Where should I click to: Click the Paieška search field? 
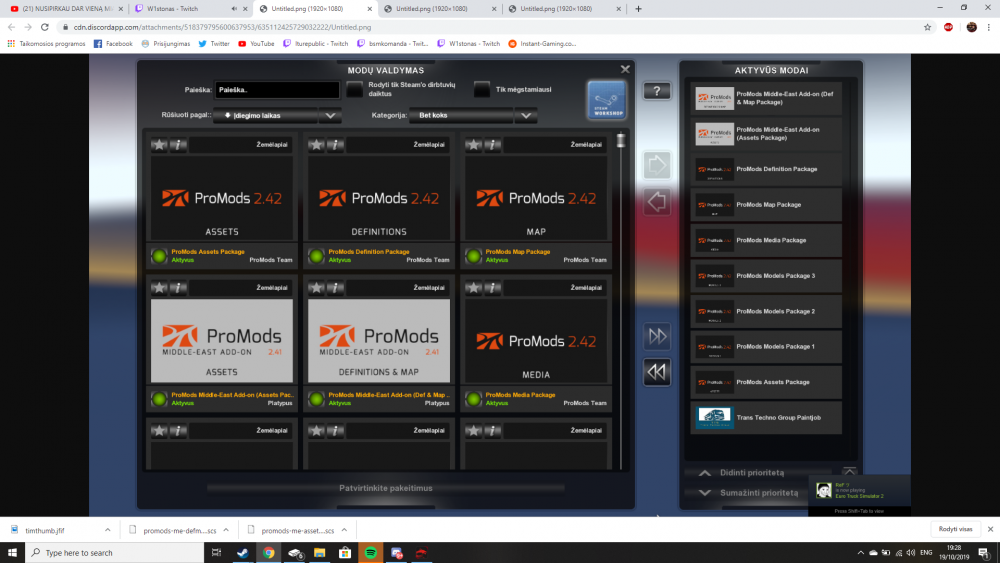click(277, 90)
